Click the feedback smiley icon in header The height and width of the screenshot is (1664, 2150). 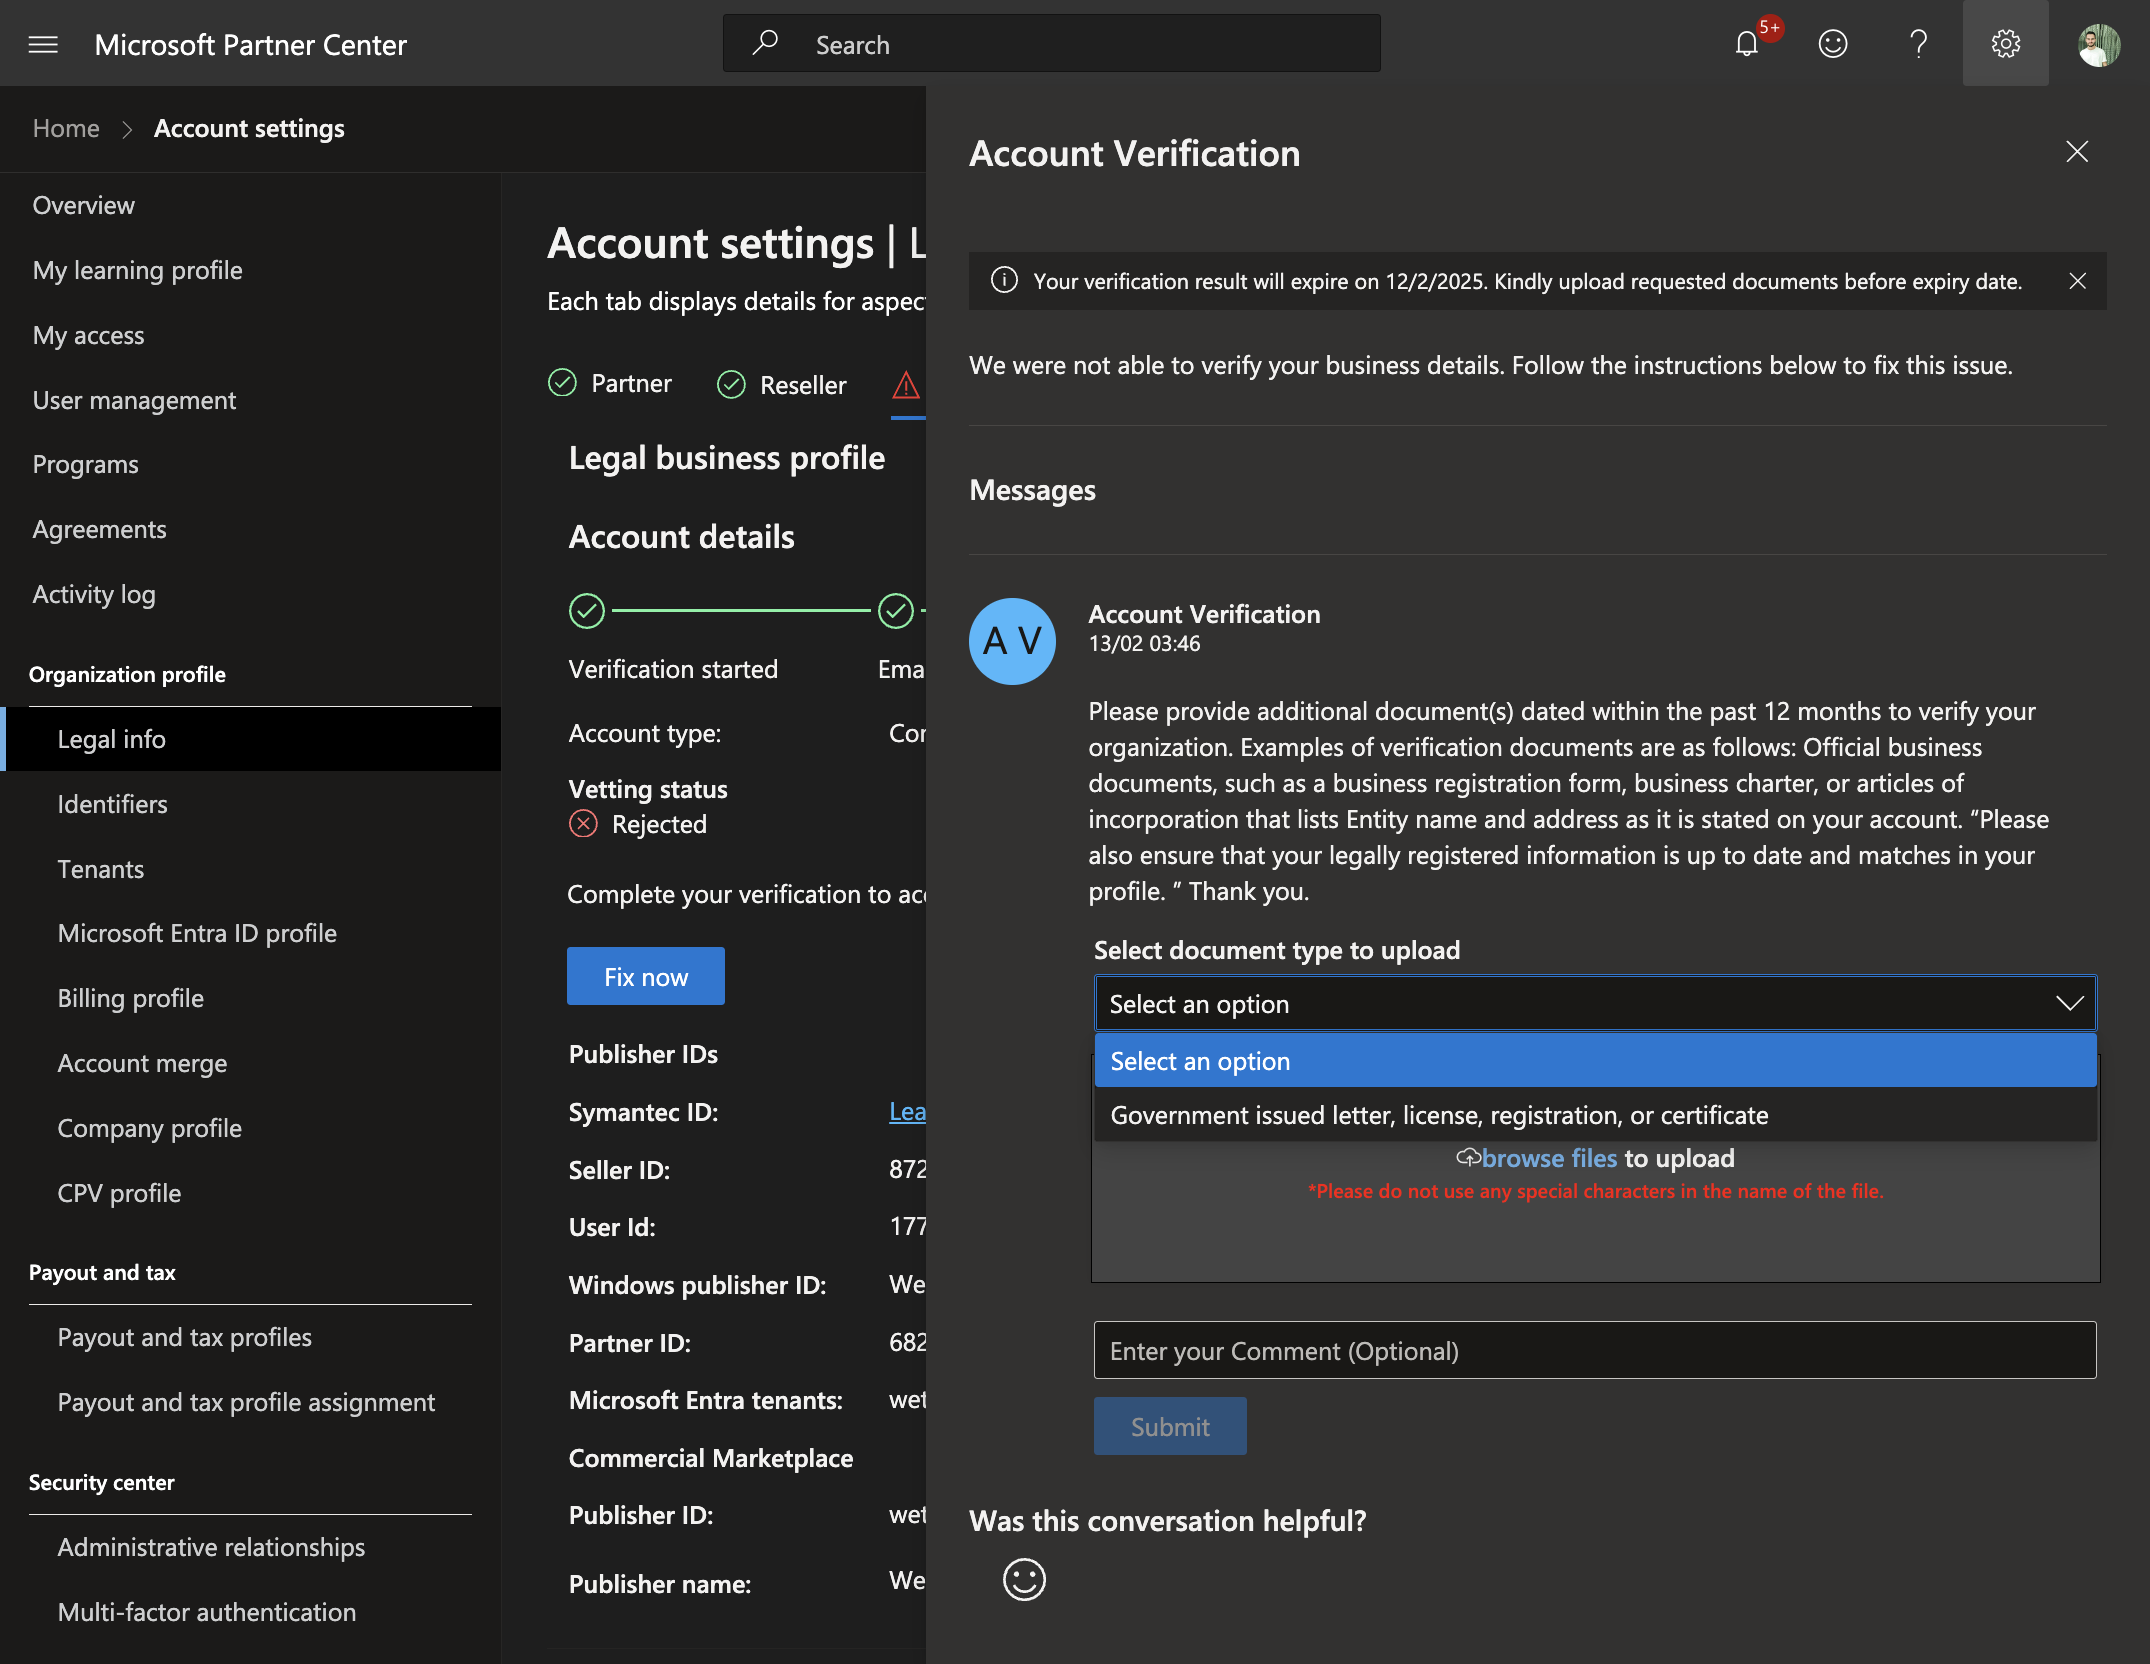pos(1832,43)
